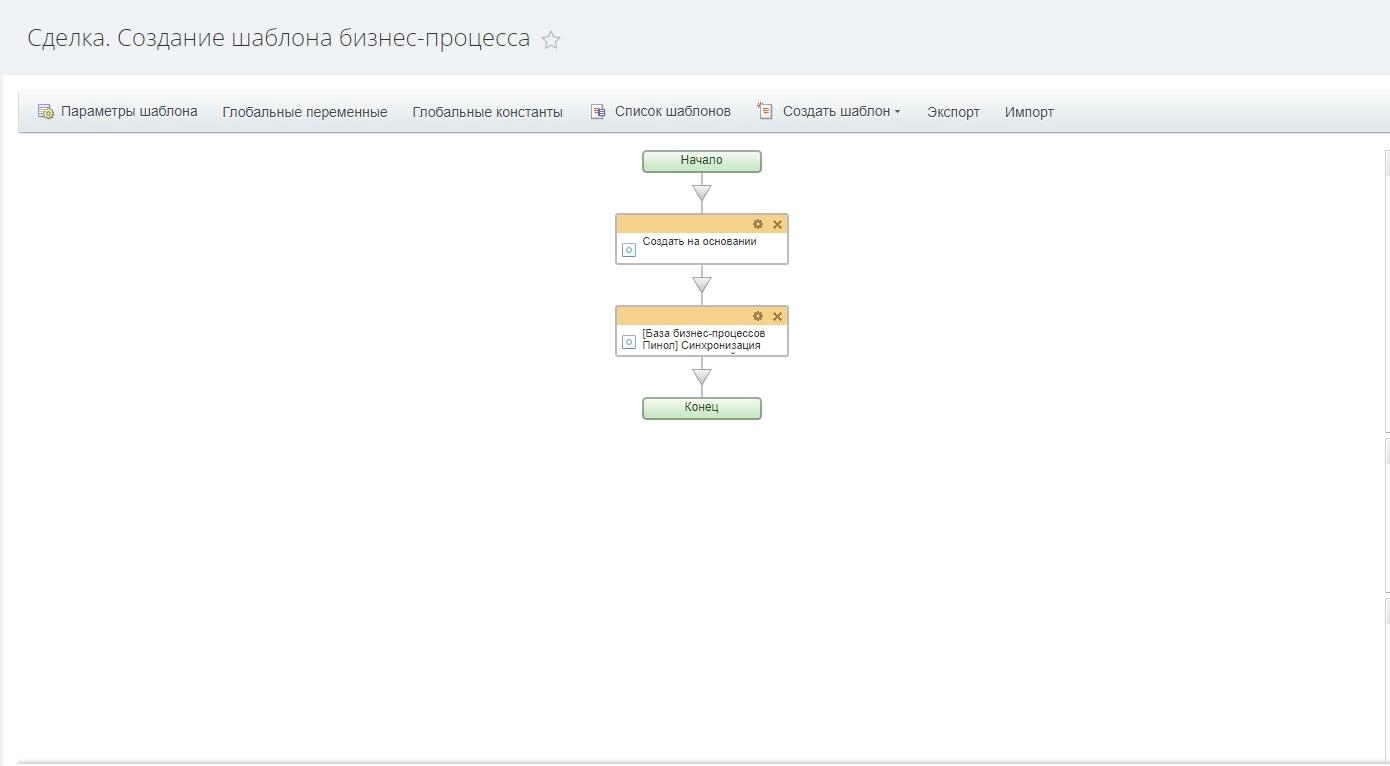Remove the Синхронизация activity with X
This screenshot has height=766, width=1390.
tap(777, 316)
